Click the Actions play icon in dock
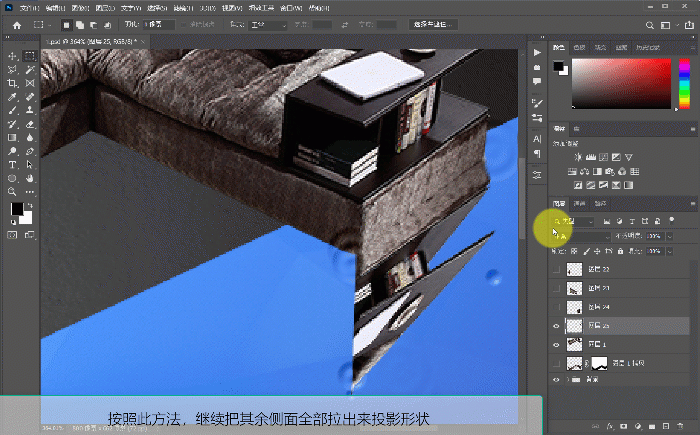The height and width of the screenshot is (435, 700). (537, 52)
